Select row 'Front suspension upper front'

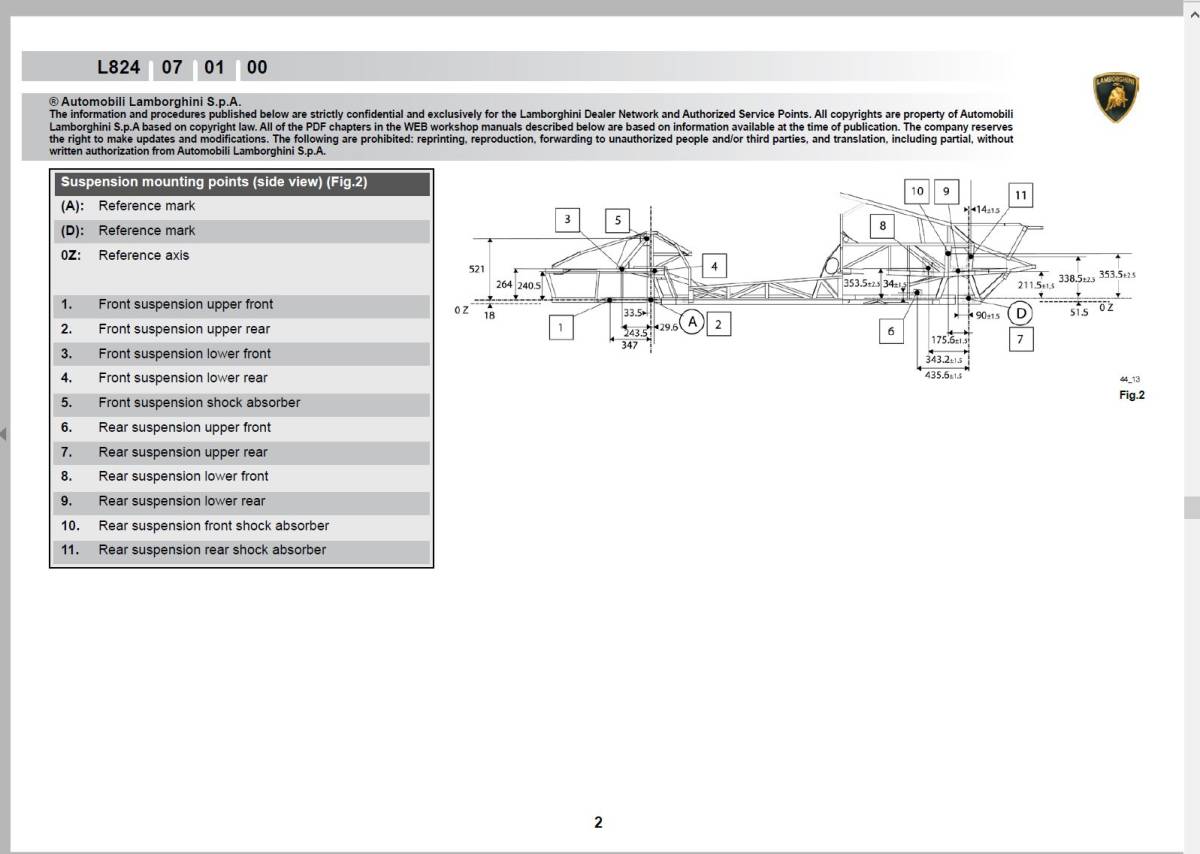tap(241, 305)
